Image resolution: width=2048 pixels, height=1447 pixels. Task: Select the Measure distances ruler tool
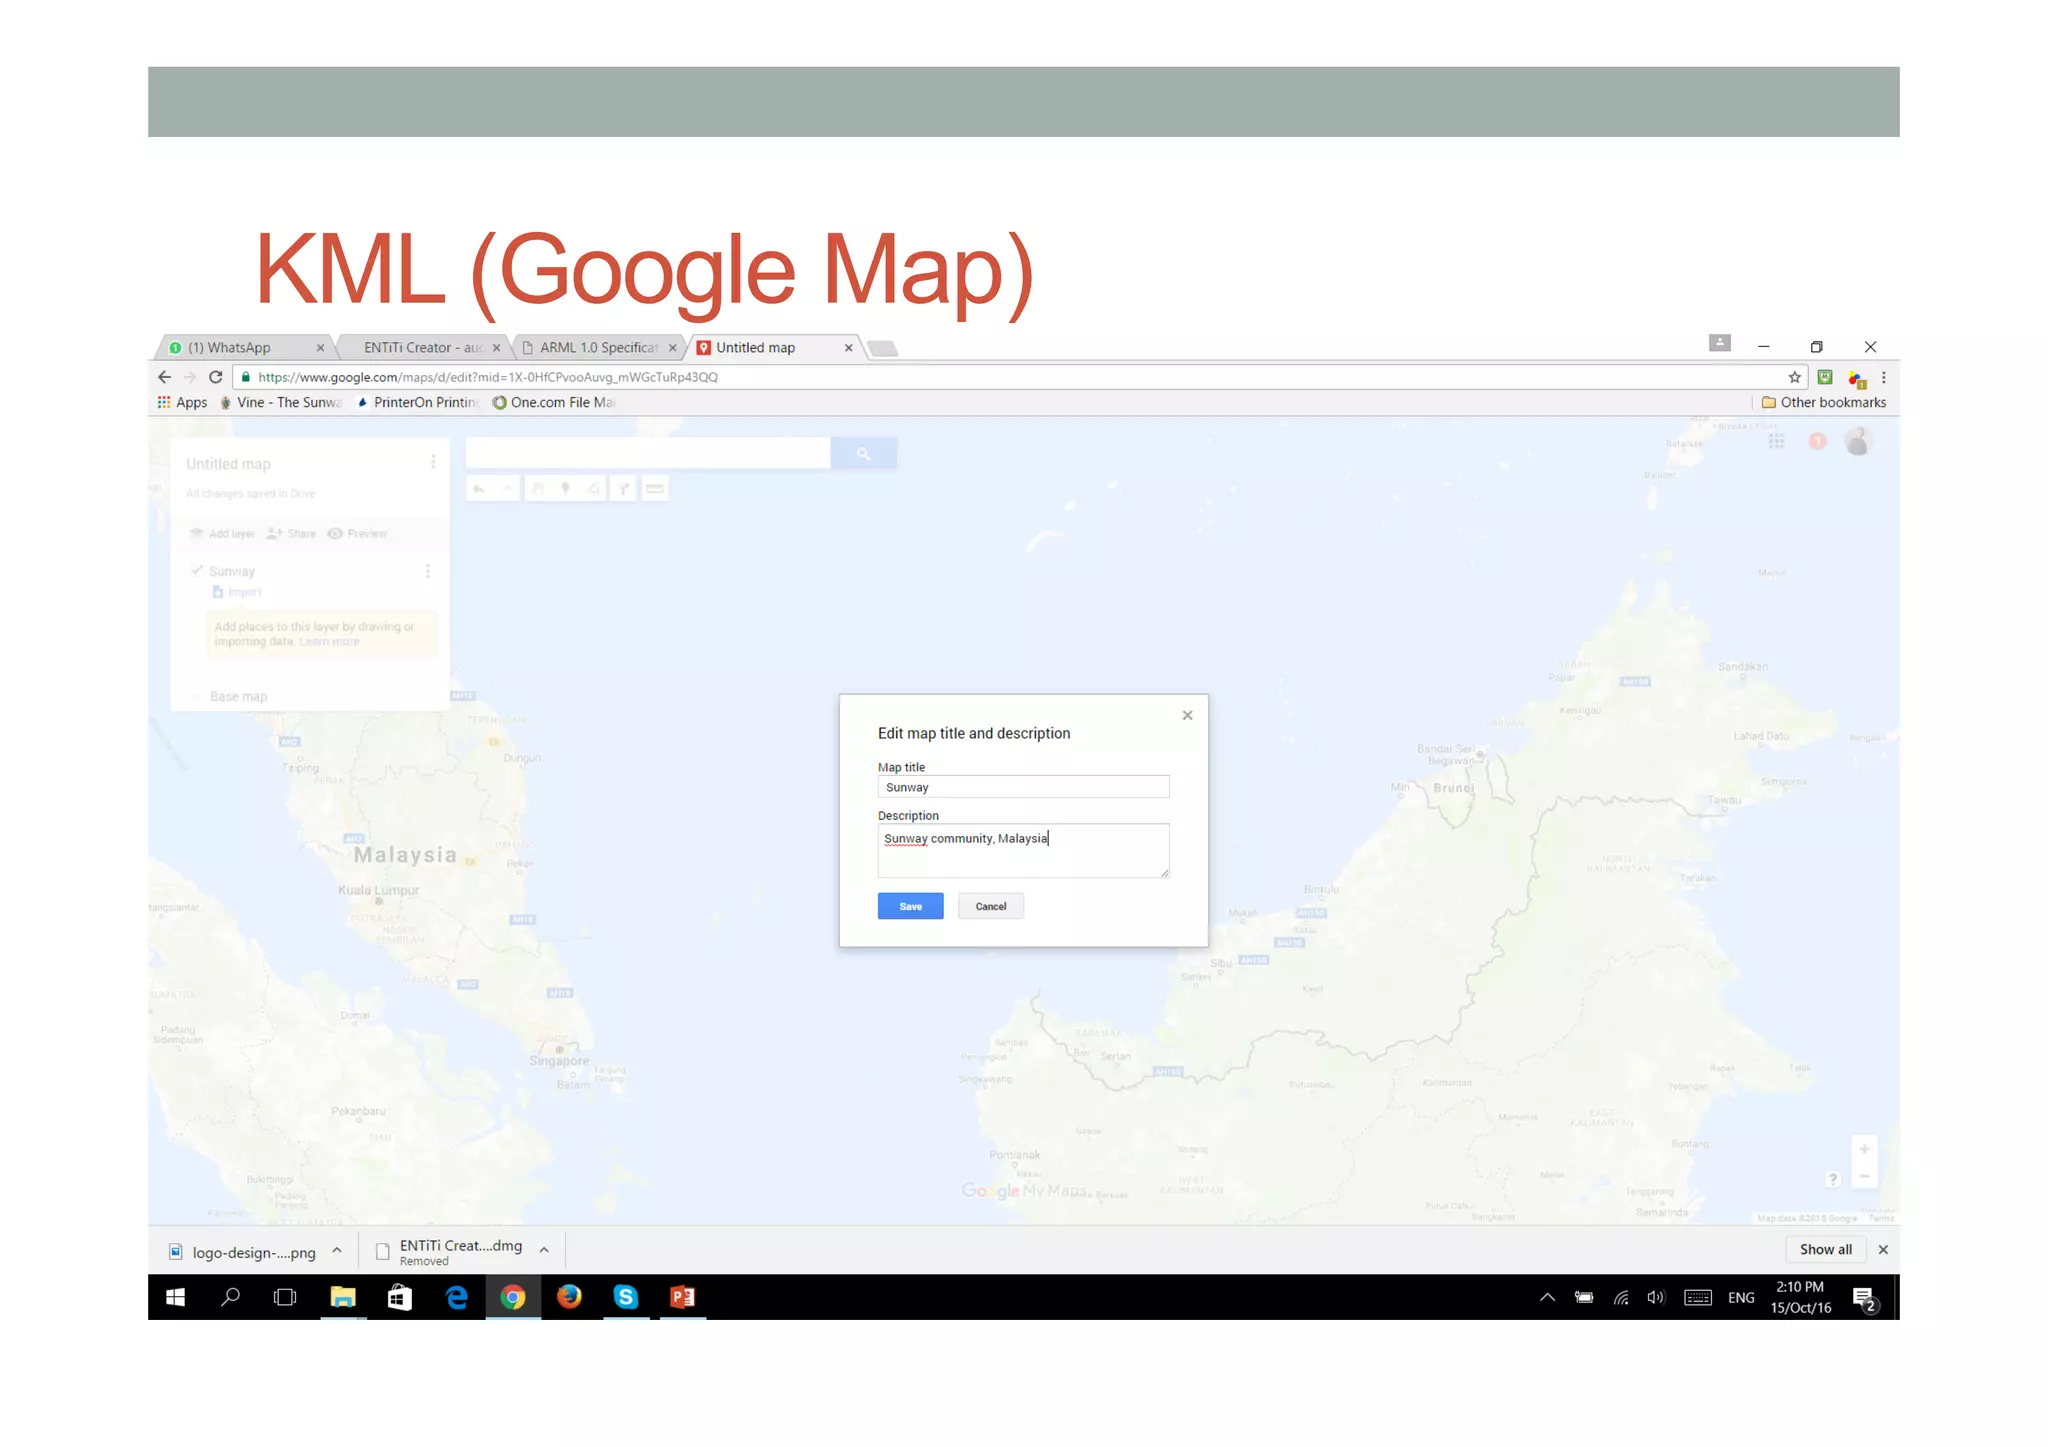[655, 489]
